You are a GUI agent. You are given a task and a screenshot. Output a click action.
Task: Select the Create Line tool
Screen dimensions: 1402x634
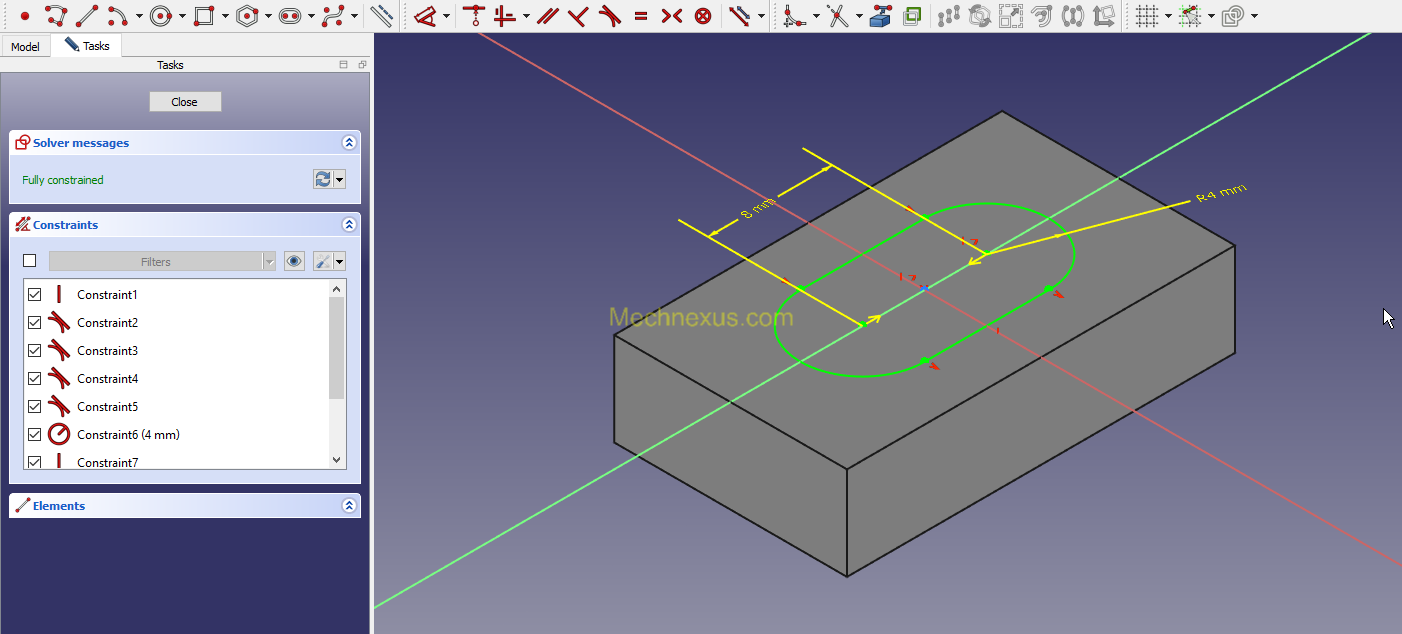[x=87, y=16]
